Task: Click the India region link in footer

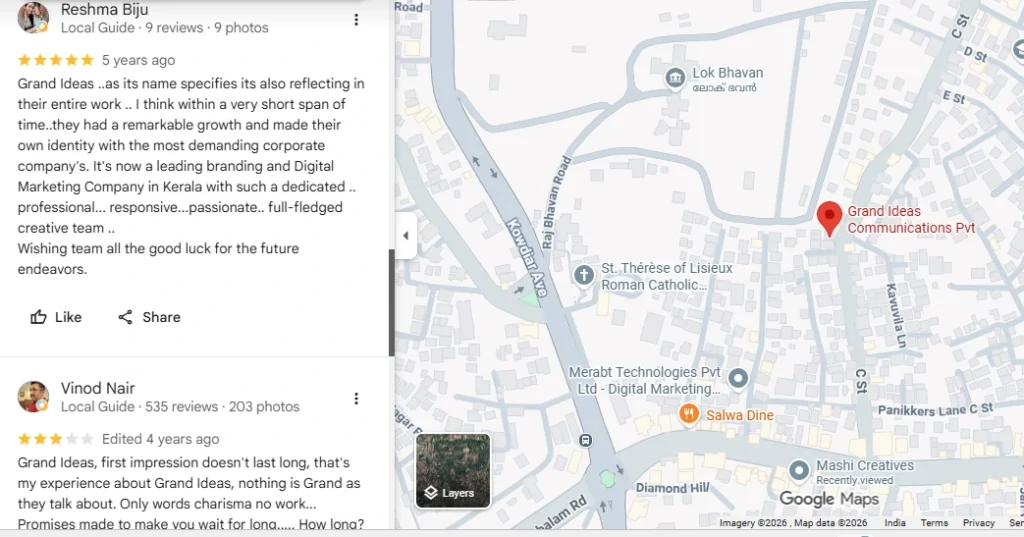Action: (x=895, y=523)
